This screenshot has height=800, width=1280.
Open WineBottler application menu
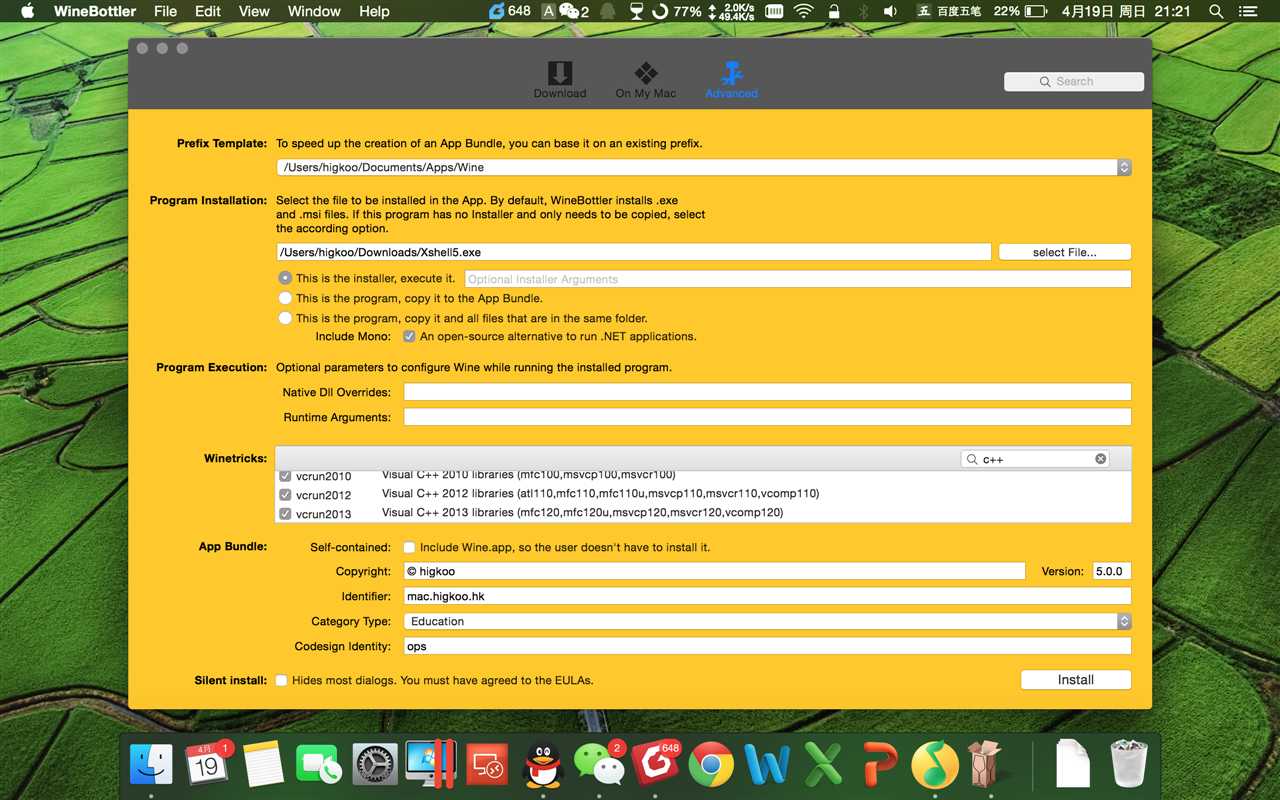[95, 11]
